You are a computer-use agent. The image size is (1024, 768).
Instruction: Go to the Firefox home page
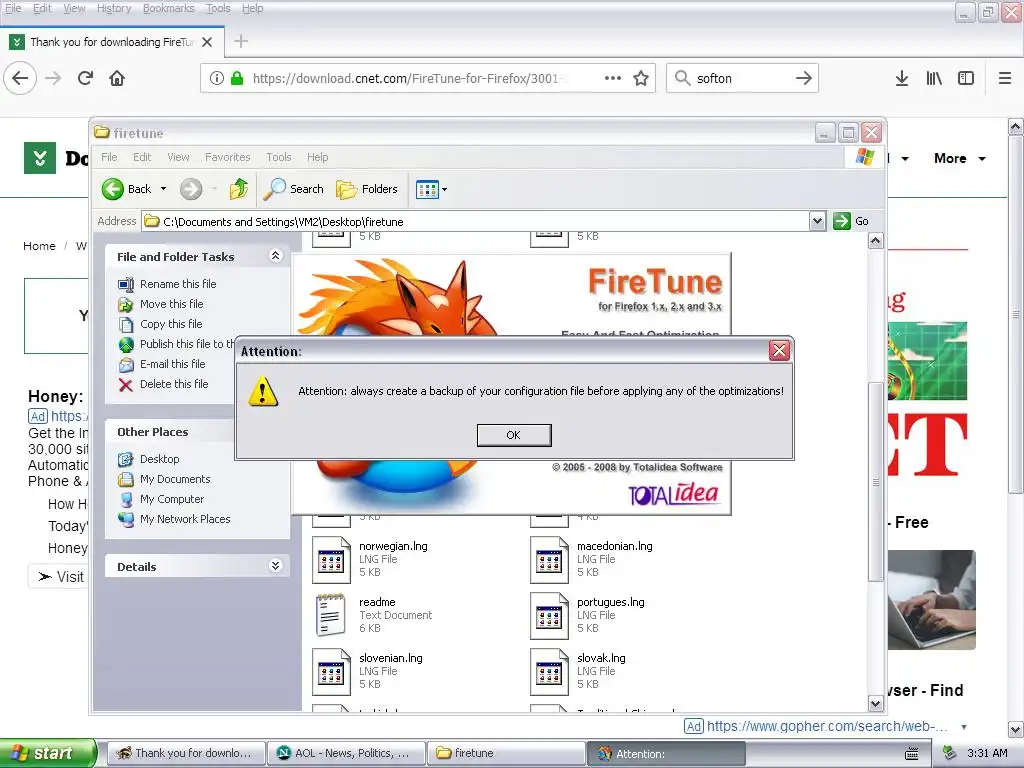(117, 78)
